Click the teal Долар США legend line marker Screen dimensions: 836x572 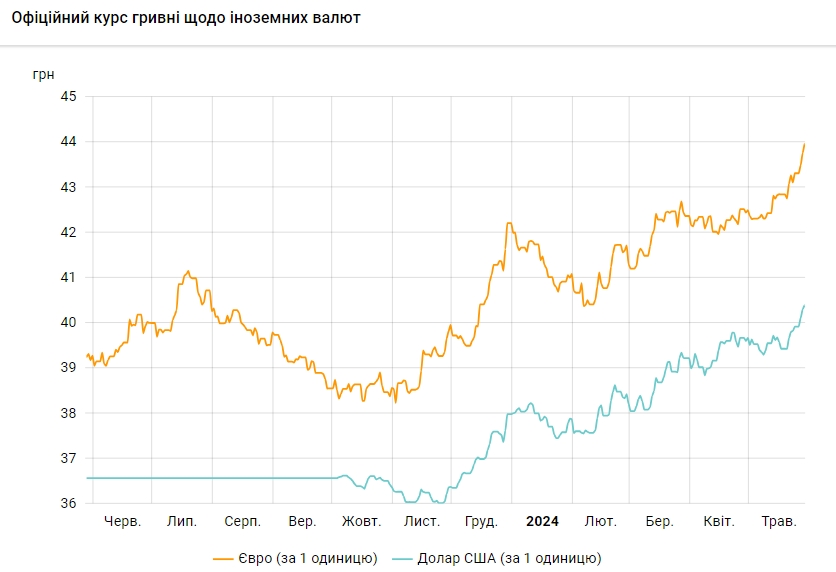point(403,558)
